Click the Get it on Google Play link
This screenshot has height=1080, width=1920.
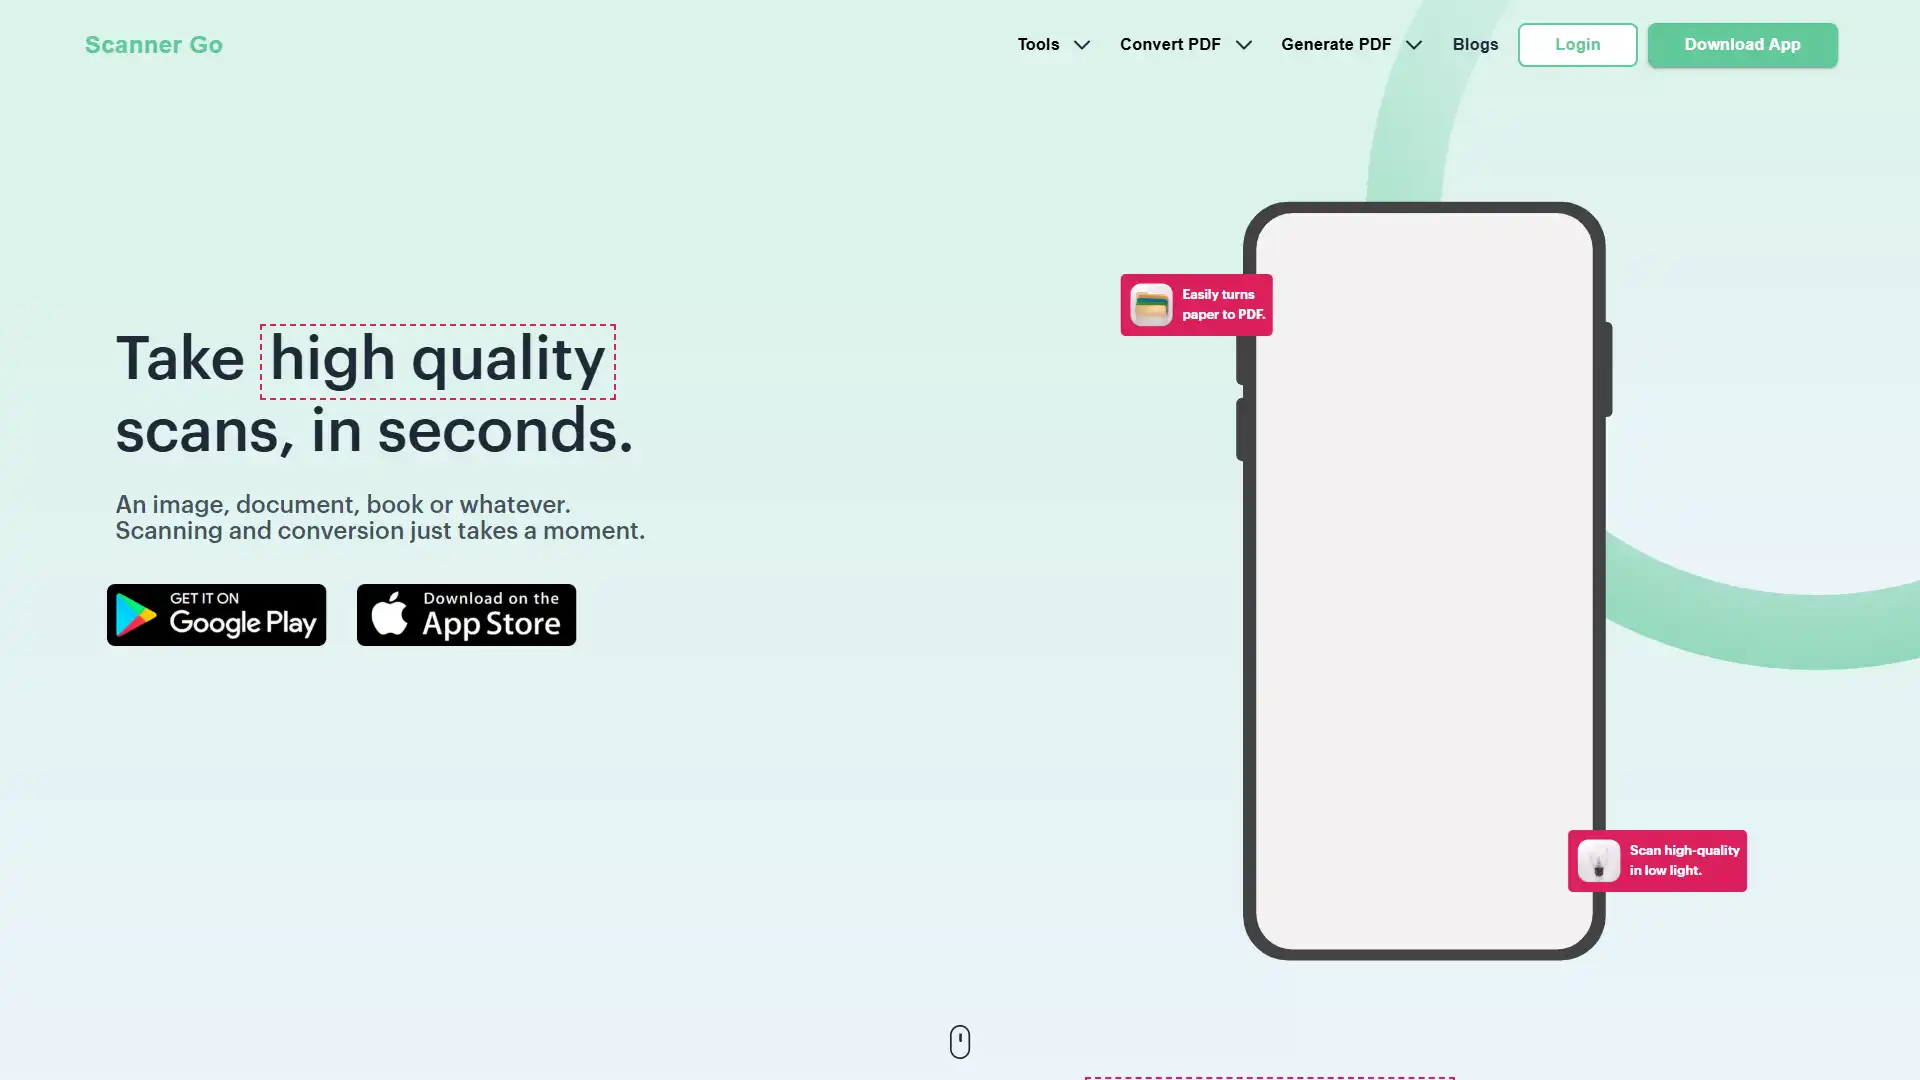(x=216, y=615)
